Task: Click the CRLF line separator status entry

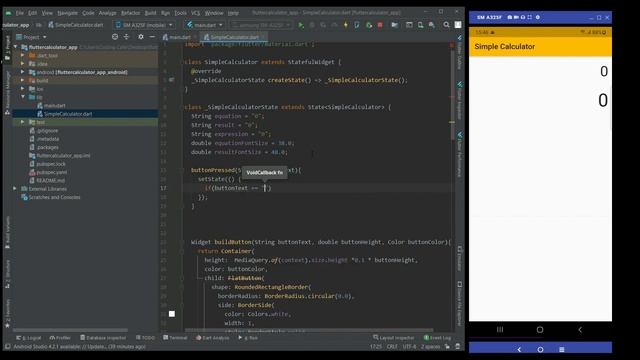Action: click(392, 347)
